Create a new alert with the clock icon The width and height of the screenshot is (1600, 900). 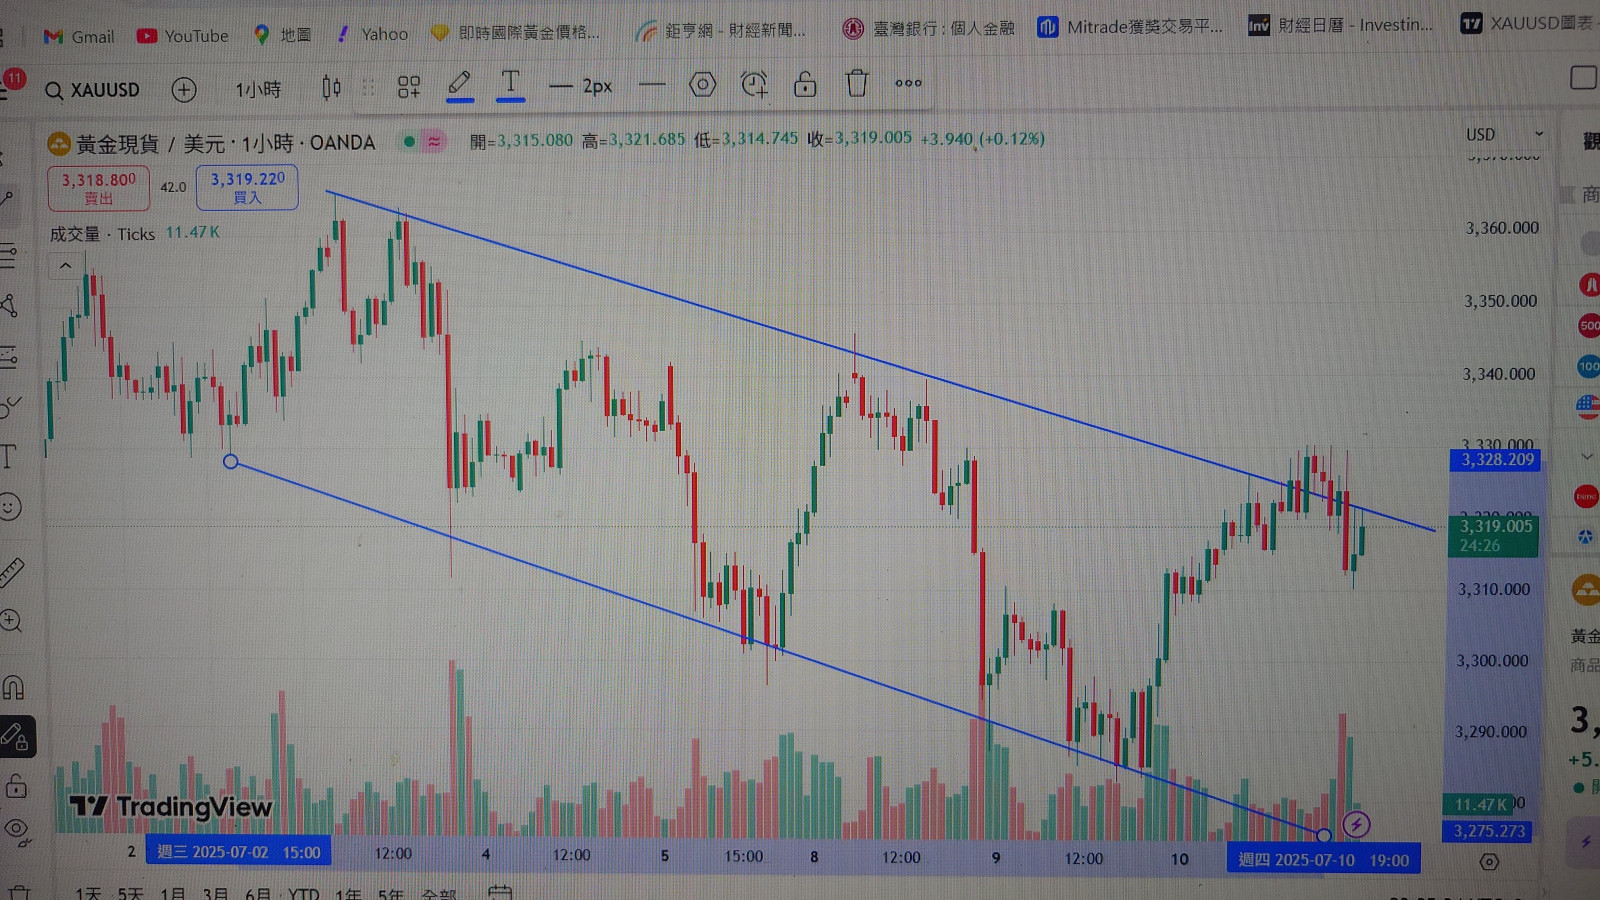click(754, 85)
